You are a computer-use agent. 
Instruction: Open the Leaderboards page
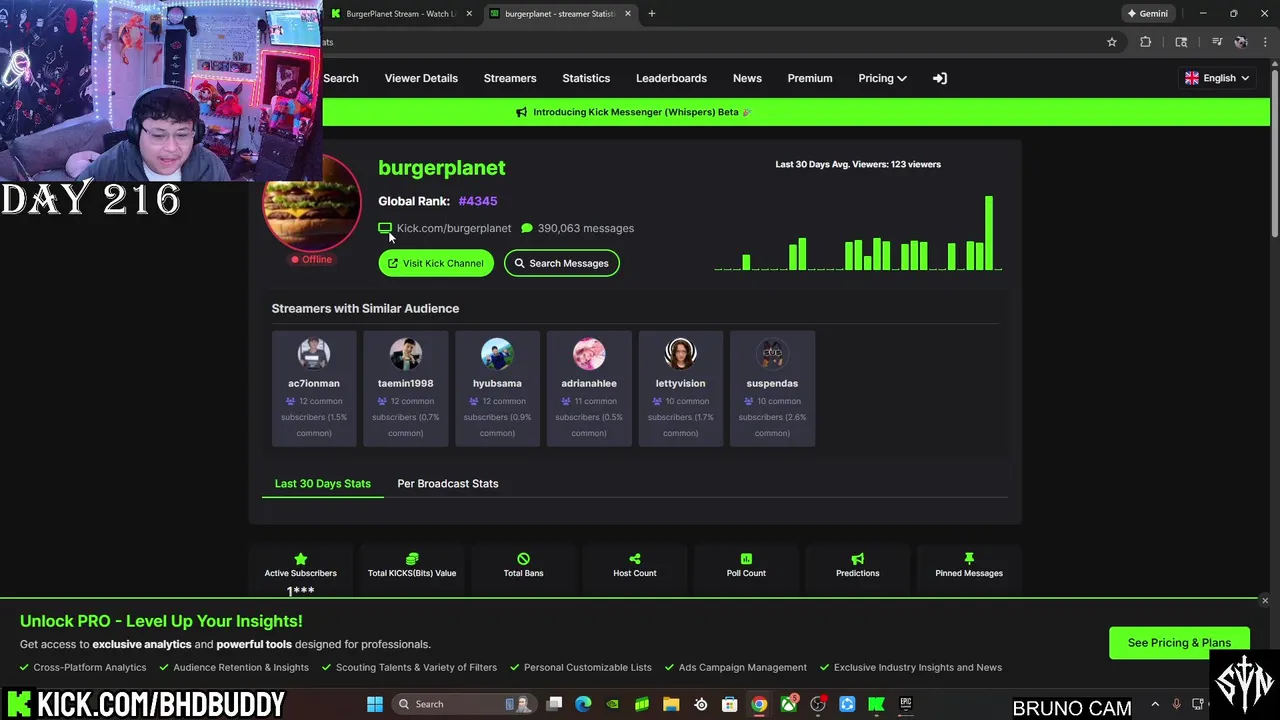671,78
